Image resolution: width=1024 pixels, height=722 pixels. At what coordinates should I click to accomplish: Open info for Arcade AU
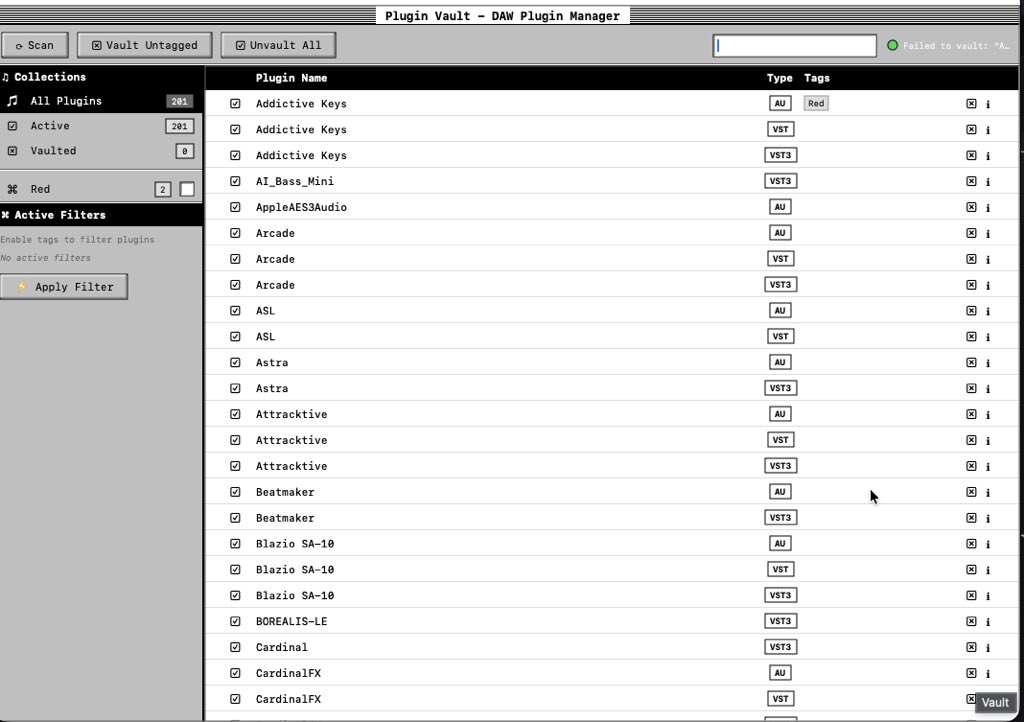(x=988, y=233)
